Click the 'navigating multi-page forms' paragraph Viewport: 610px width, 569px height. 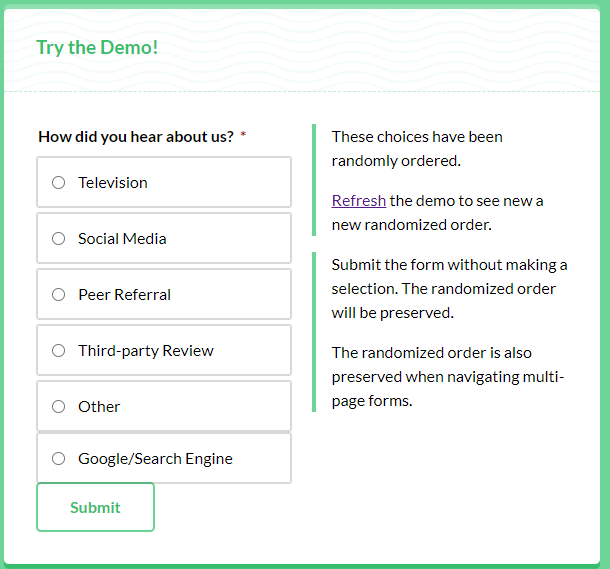click(x=448, y=377)
